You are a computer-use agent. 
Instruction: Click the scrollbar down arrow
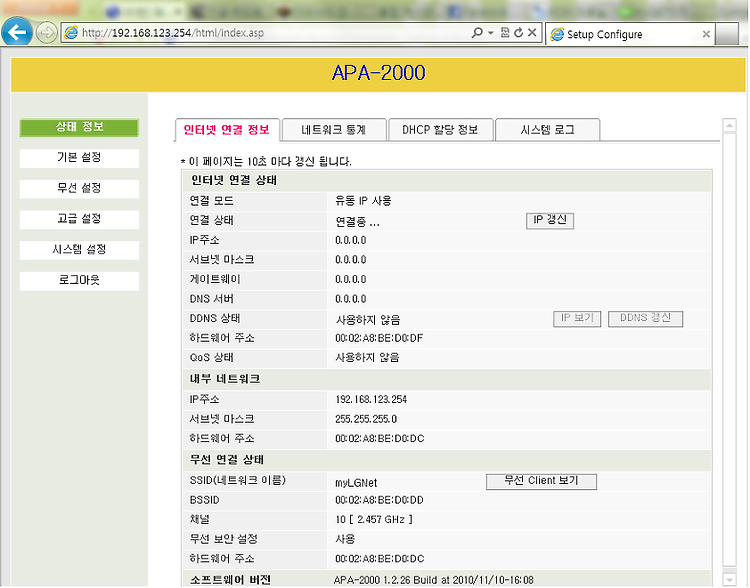coord(729,579)
